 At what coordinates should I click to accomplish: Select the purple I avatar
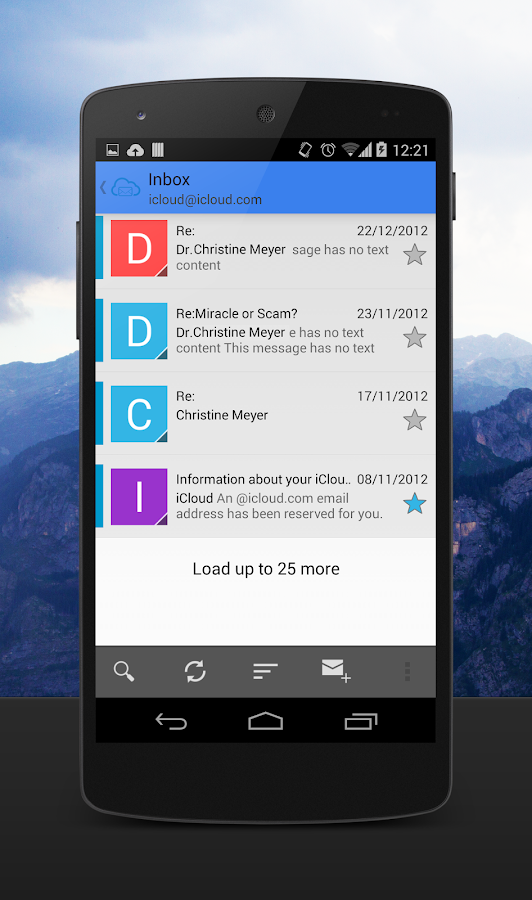coord(139,496)
